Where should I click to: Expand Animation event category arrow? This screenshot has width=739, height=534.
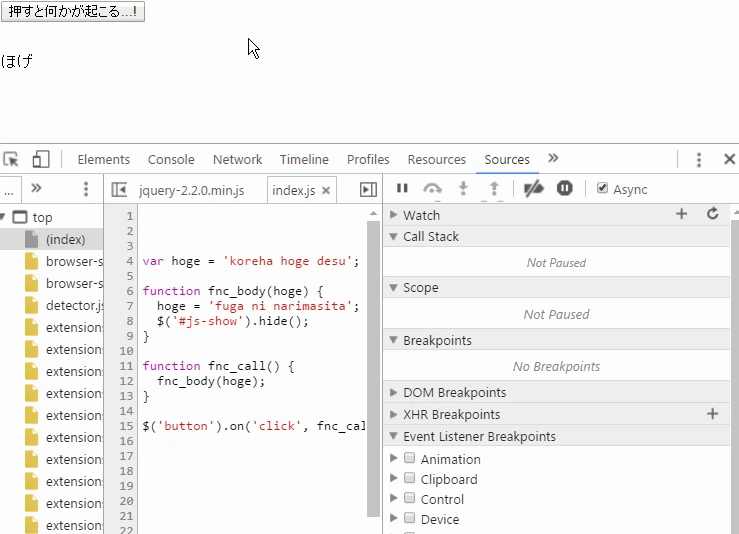point(394,458)
